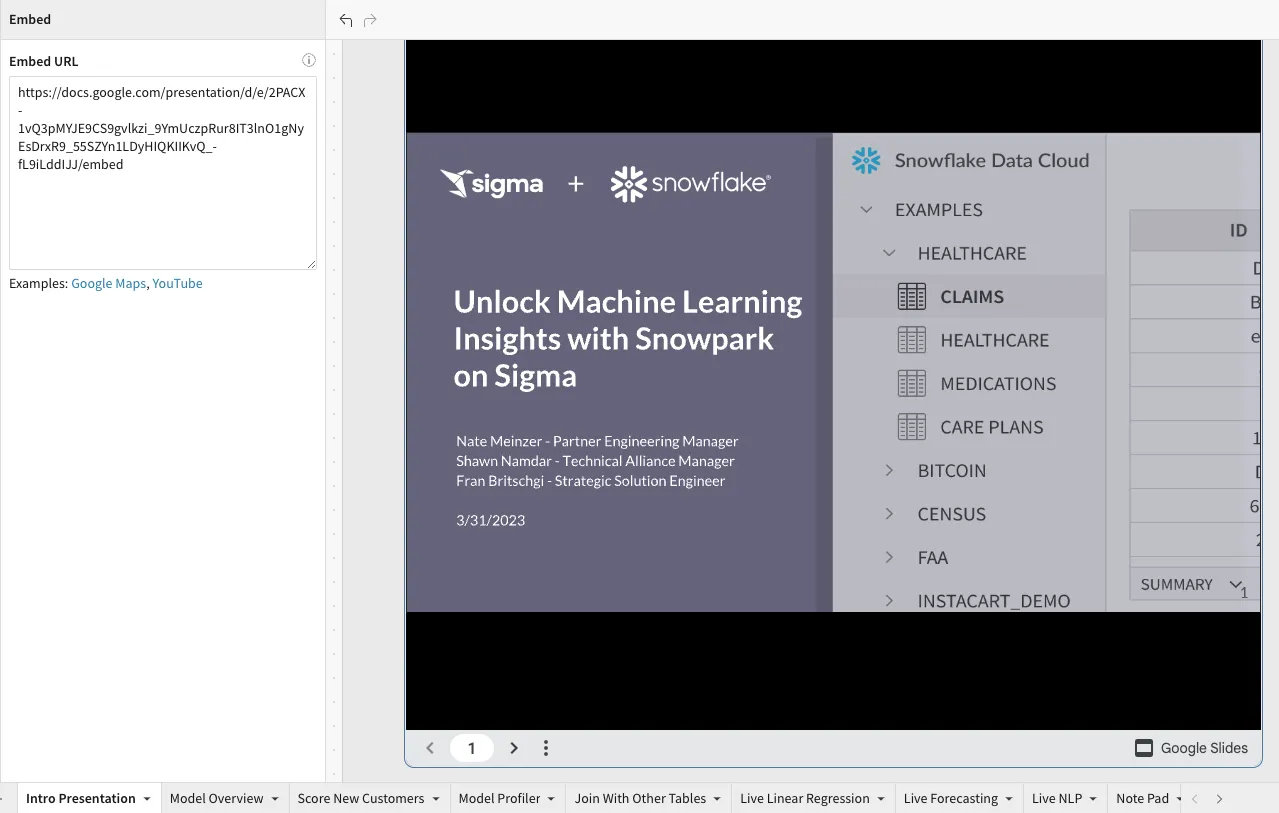The height and width of the screenshot is (813, 1279).
Task: Open the slides options three-dot menu
Action: click(546, 748)
